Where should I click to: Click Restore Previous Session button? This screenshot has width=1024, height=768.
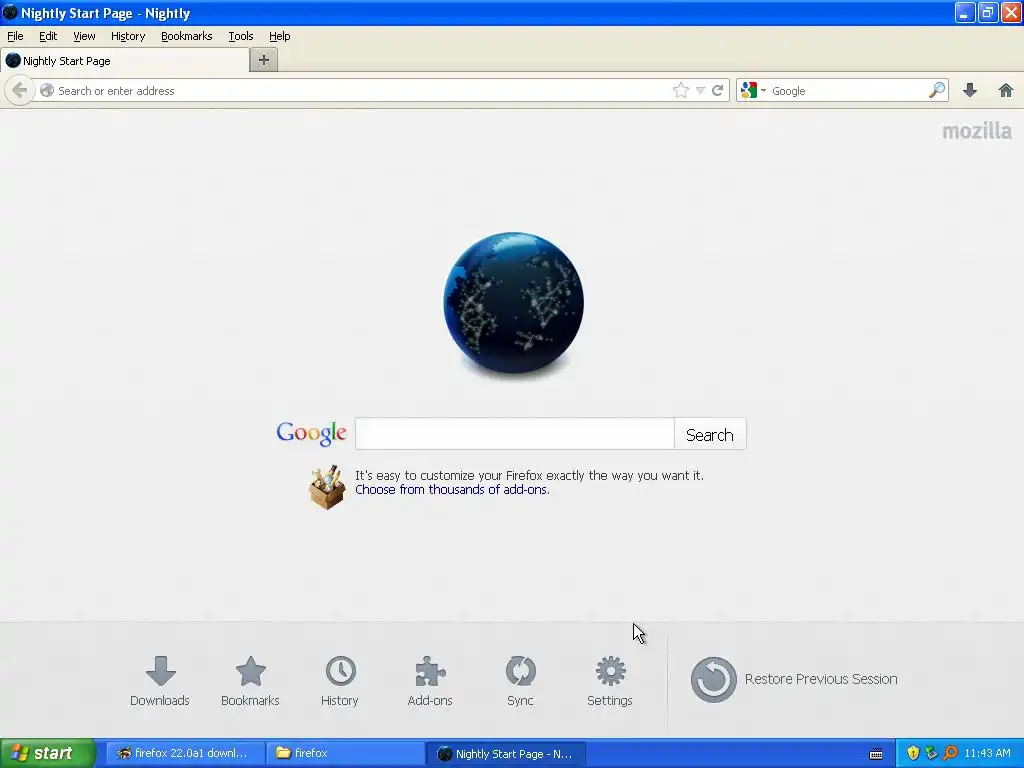pos(794,679)
